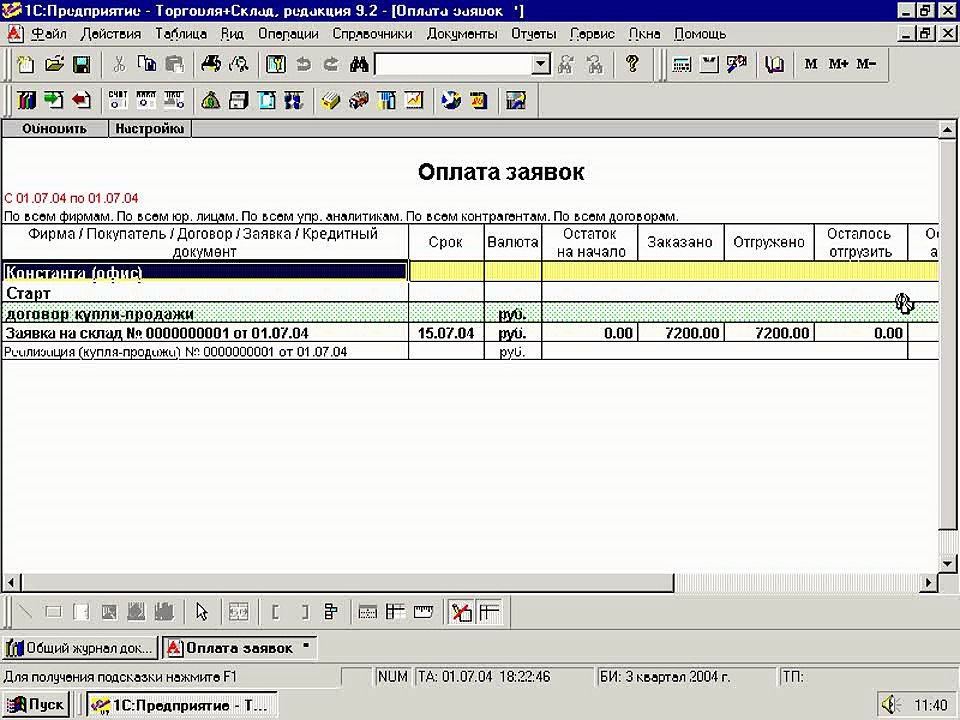
Task: Toggle the crossed-out pencil edit-lock button
Action: click(461, 612)
